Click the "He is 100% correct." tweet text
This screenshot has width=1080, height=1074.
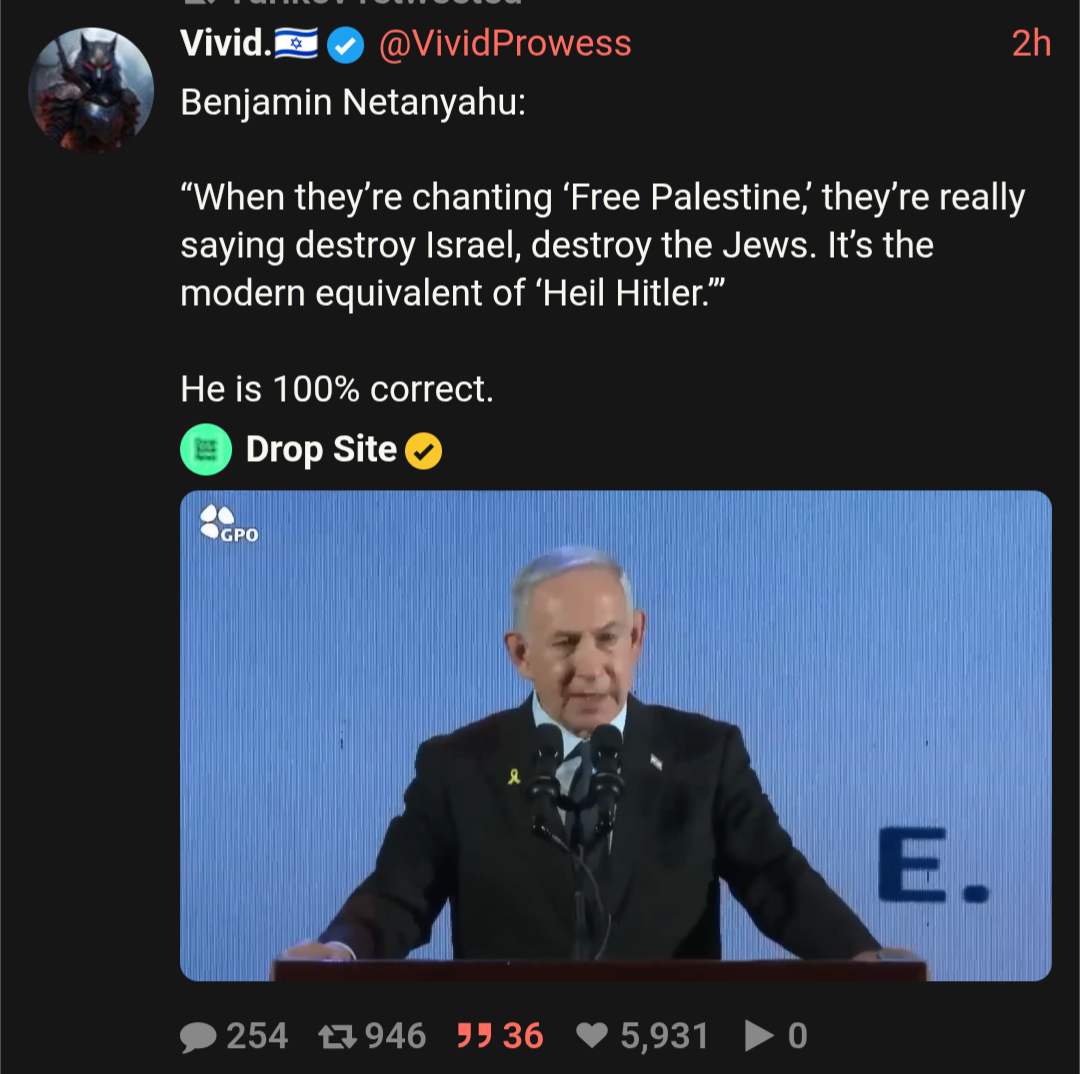[x=337, y=389]
